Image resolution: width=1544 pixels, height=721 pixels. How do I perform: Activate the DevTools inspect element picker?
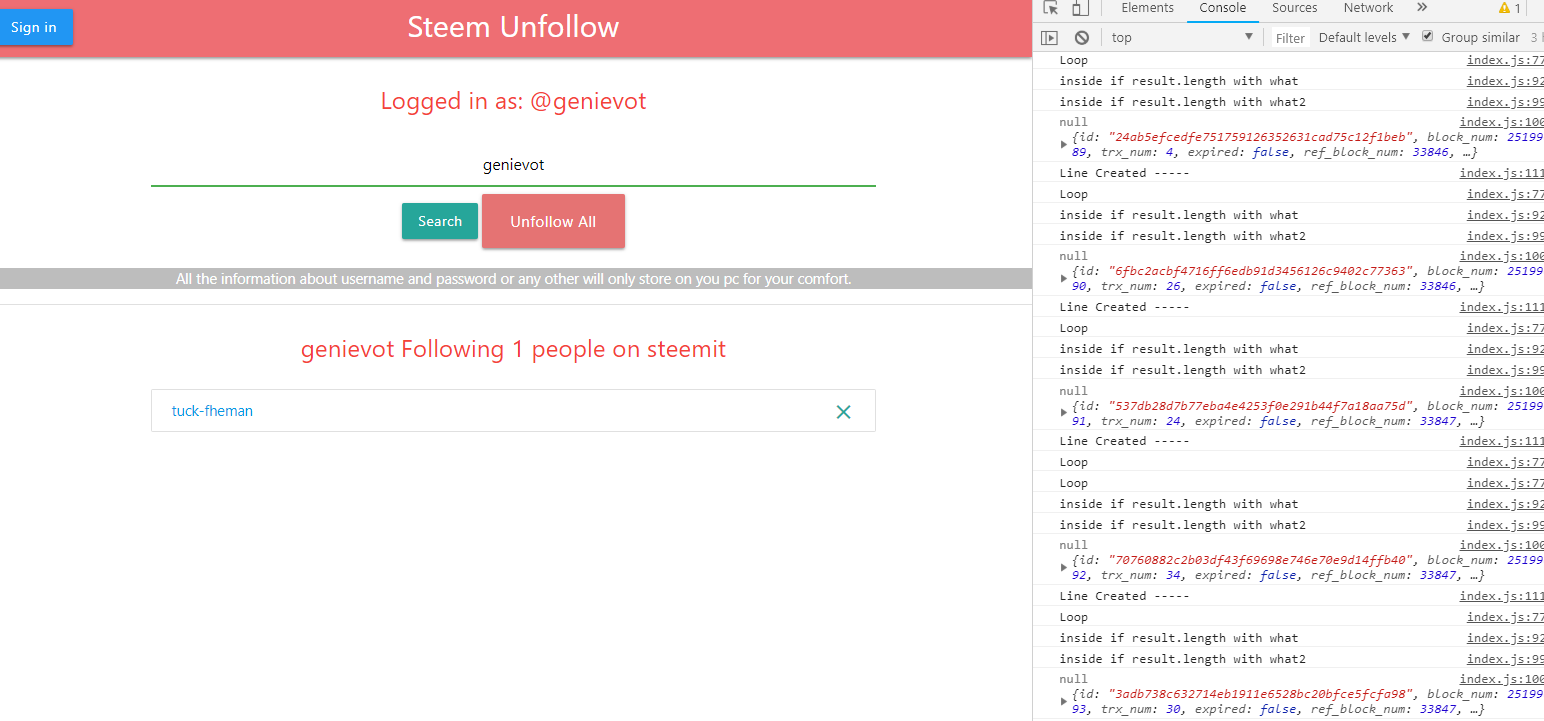coord(1051,8)
